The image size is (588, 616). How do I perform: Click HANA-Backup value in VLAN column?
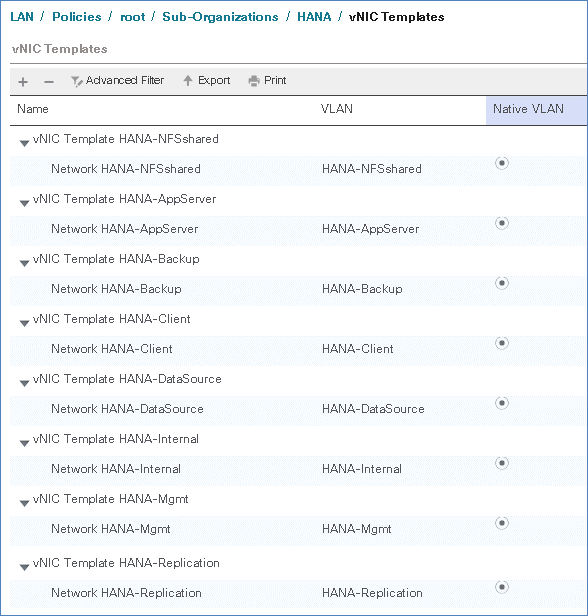click(x=362, y=290)
